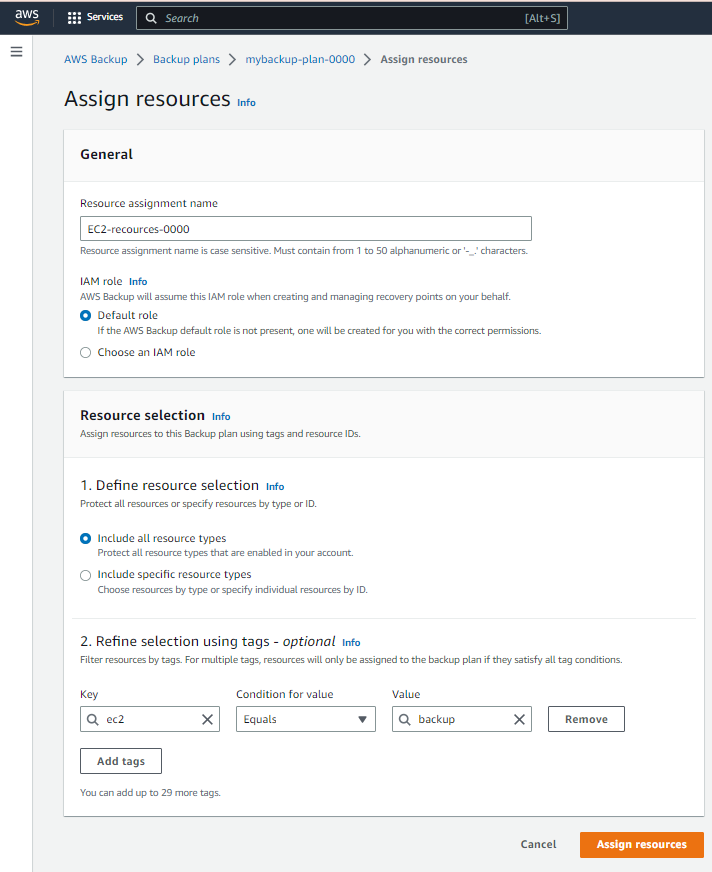
Task: Clear the backup value field with X icon
Action: 520,719
